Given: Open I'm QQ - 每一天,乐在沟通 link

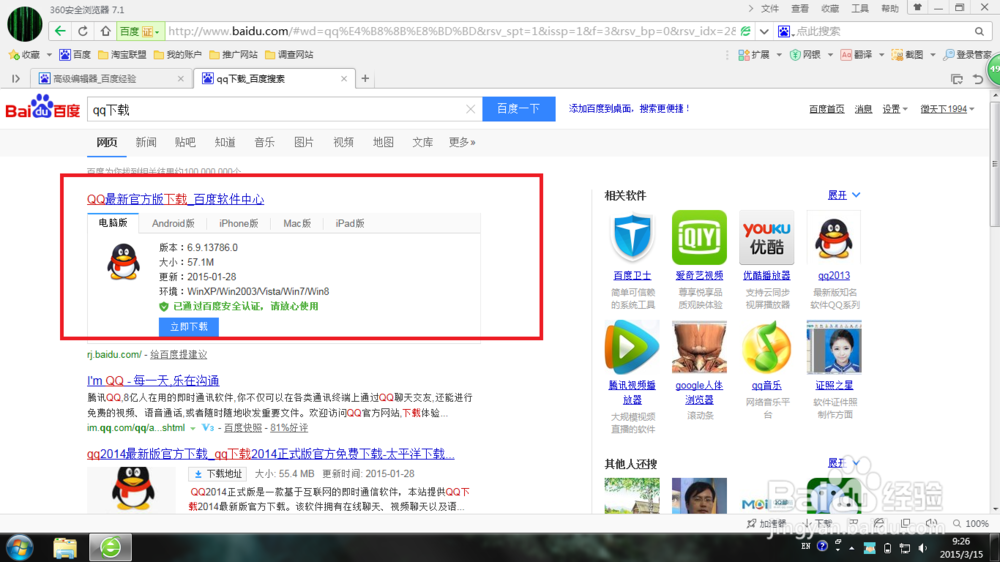Looking at the screenshot, I should pyautogui.click(x=153, y=381).
